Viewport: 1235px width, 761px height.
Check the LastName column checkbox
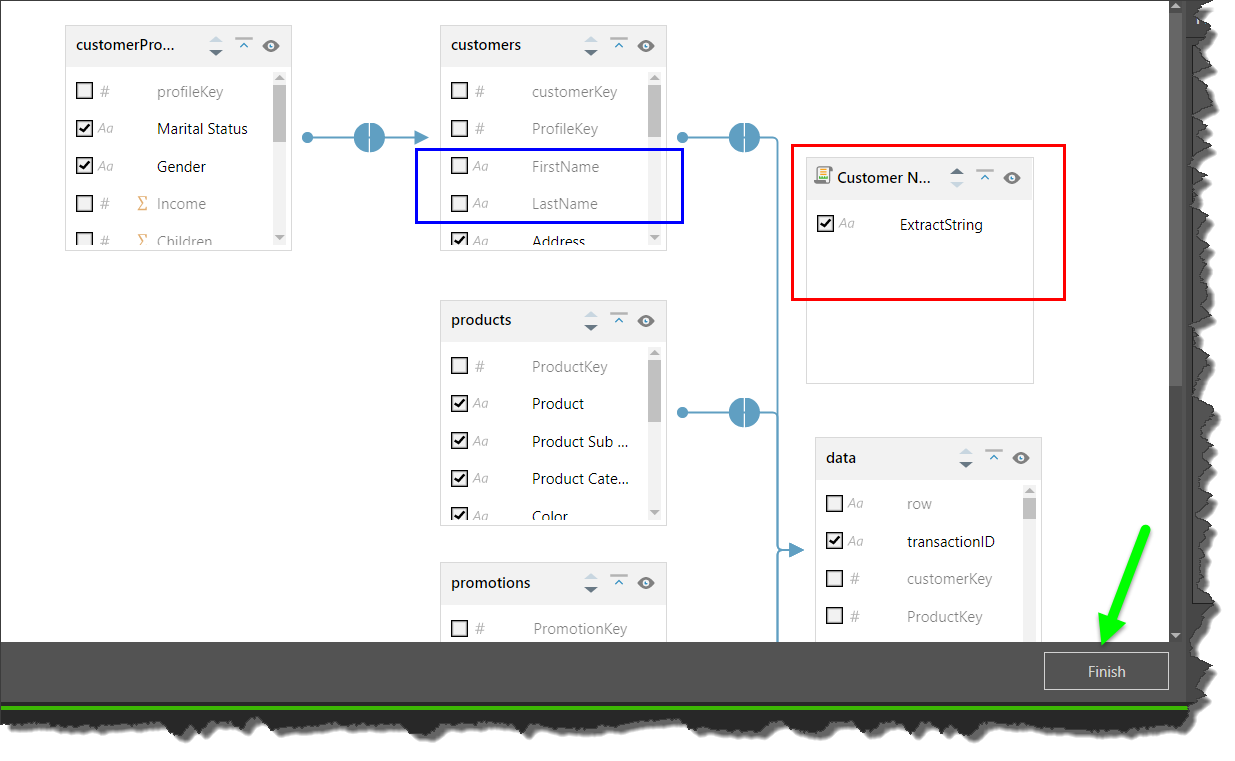[460, 203]
